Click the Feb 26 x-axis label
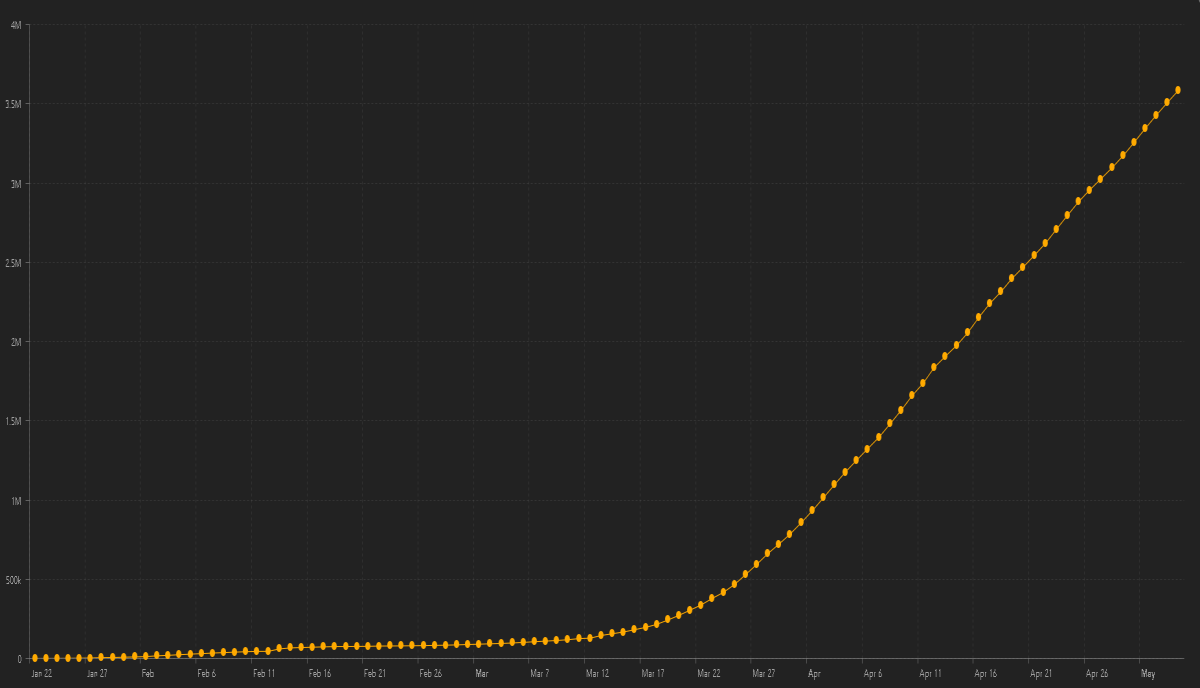 tap(431, 674)
